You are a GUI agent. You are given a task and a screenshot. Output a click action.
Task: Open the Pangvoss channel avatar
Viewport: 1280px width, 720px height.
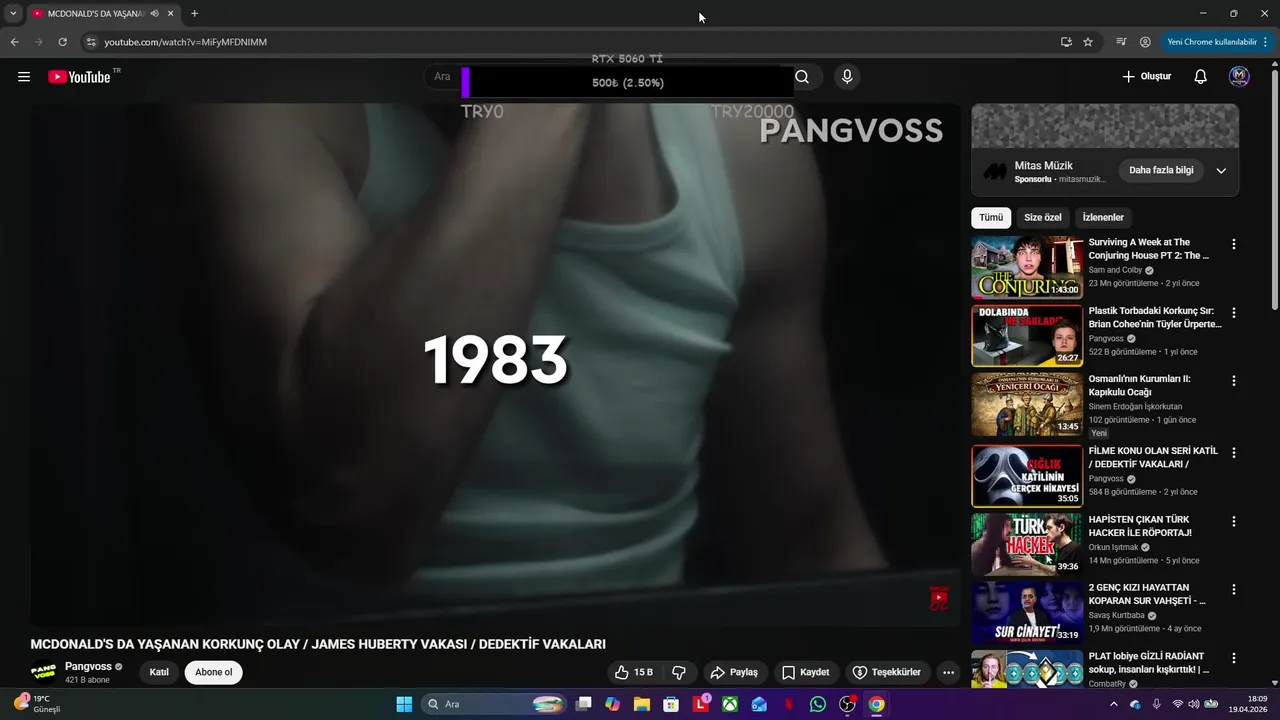click(x=43, y=672)
